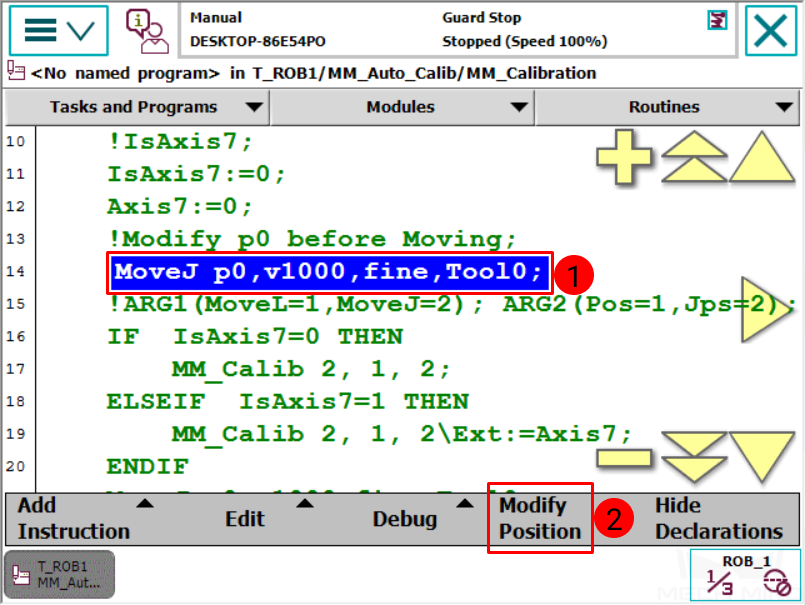Select the T_ROB1 MM_Aut... taskbar item

[60, 575]
